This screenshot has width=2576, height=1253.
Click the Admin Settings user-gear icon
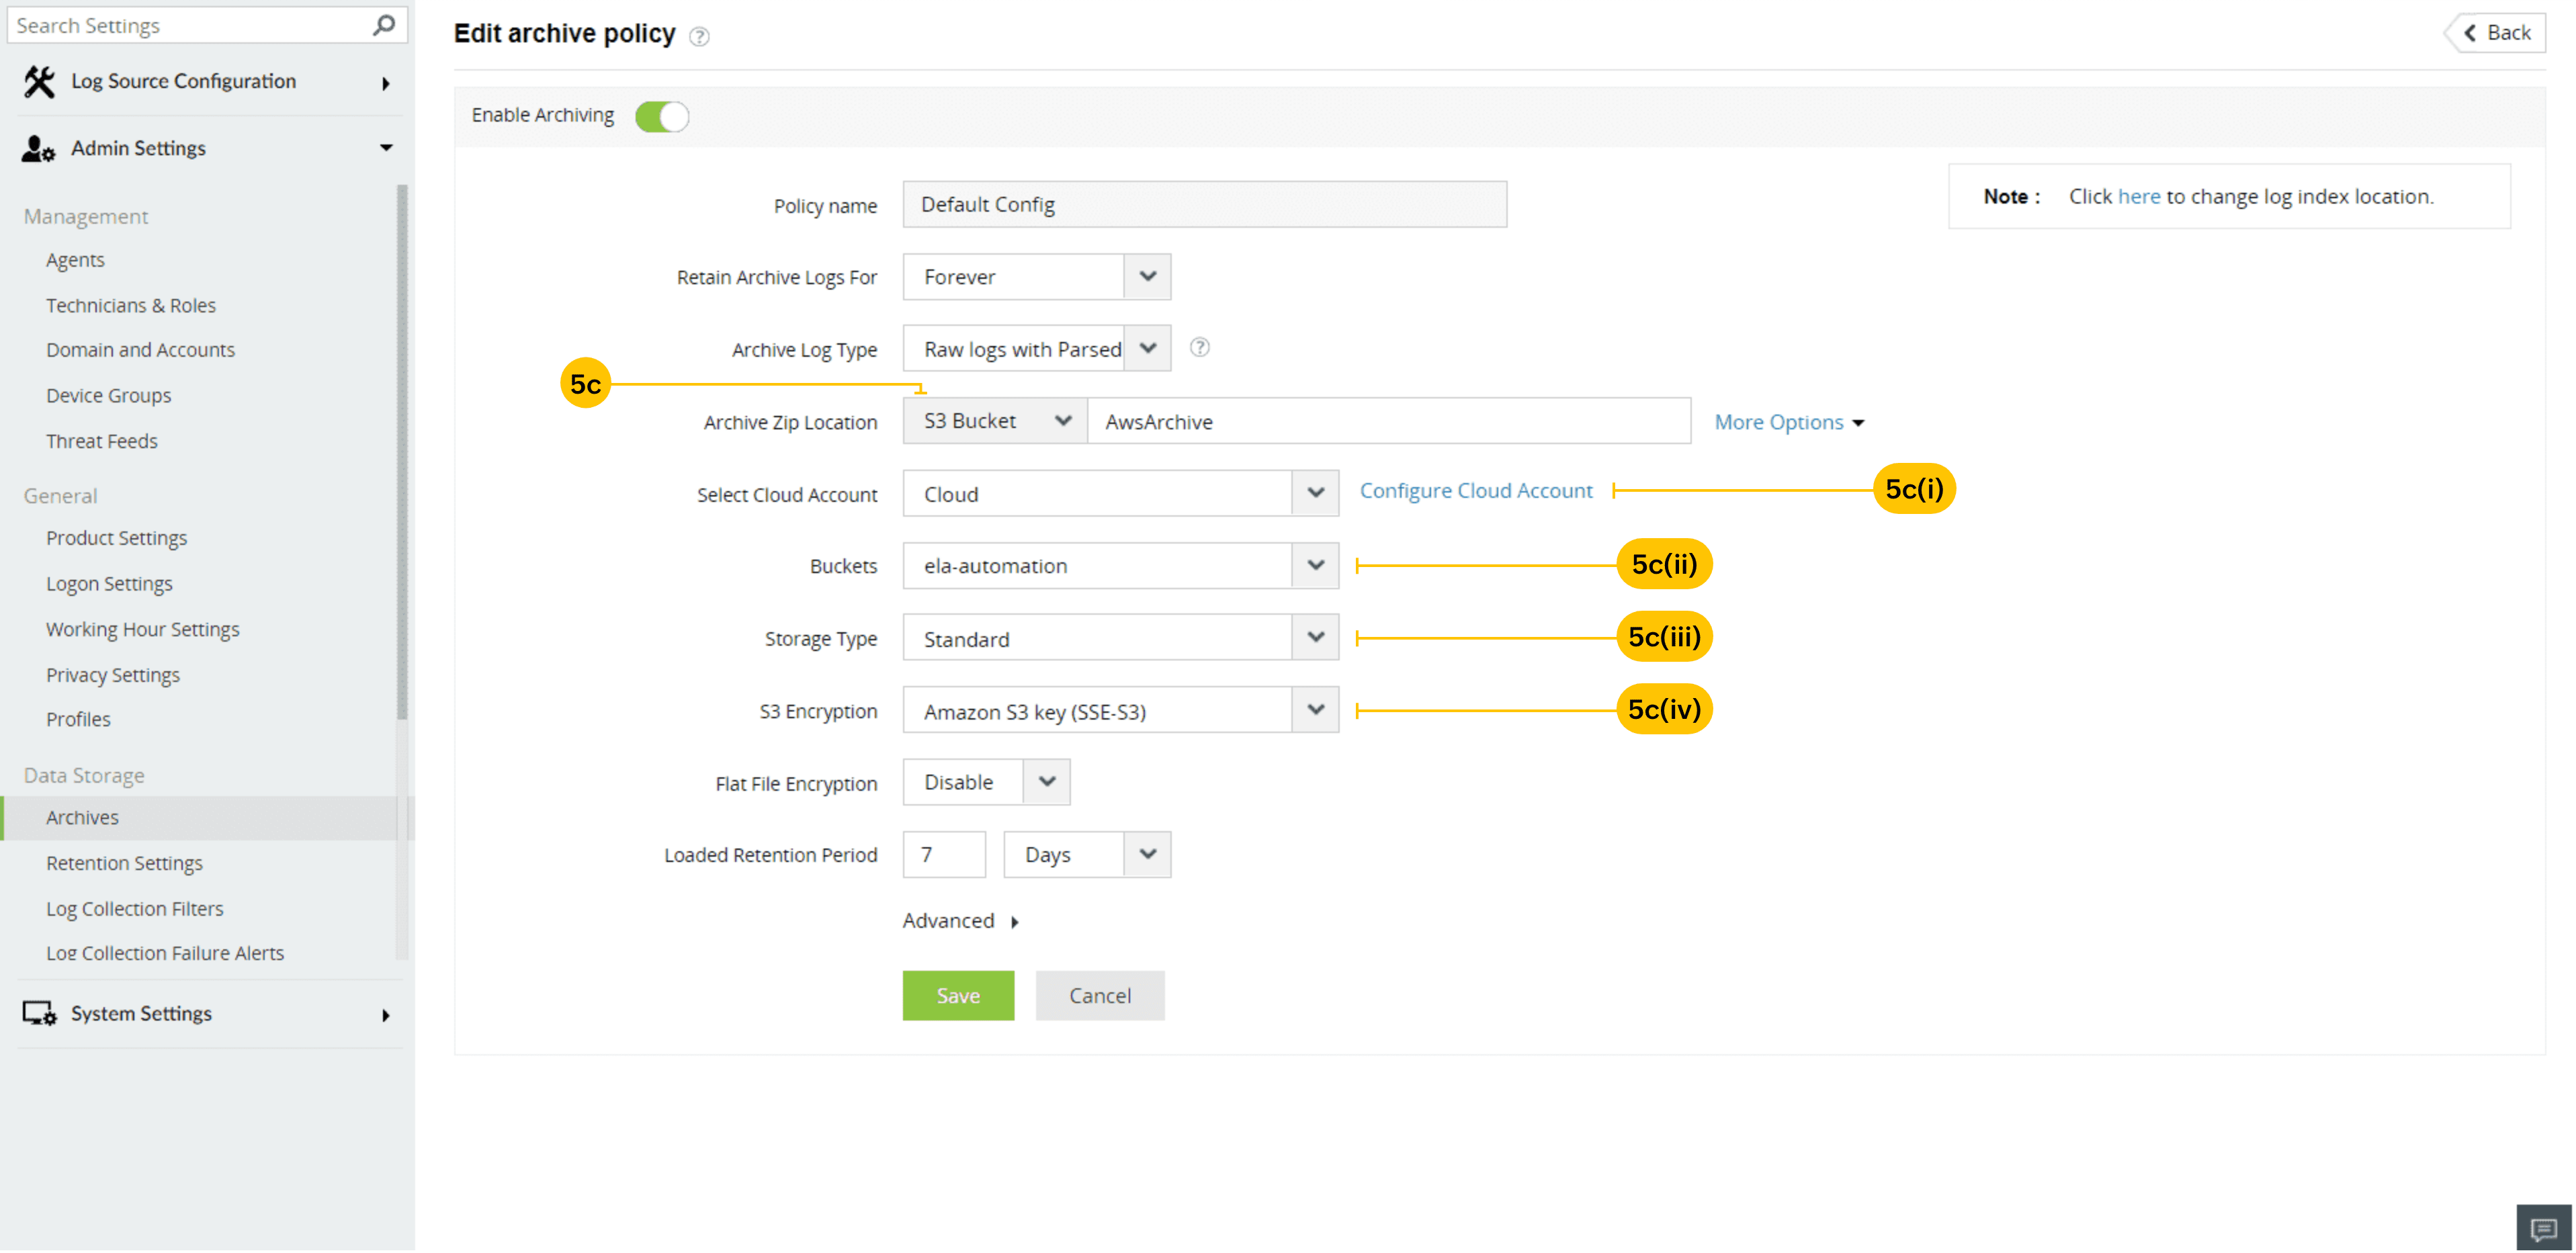tap(38, 149)
